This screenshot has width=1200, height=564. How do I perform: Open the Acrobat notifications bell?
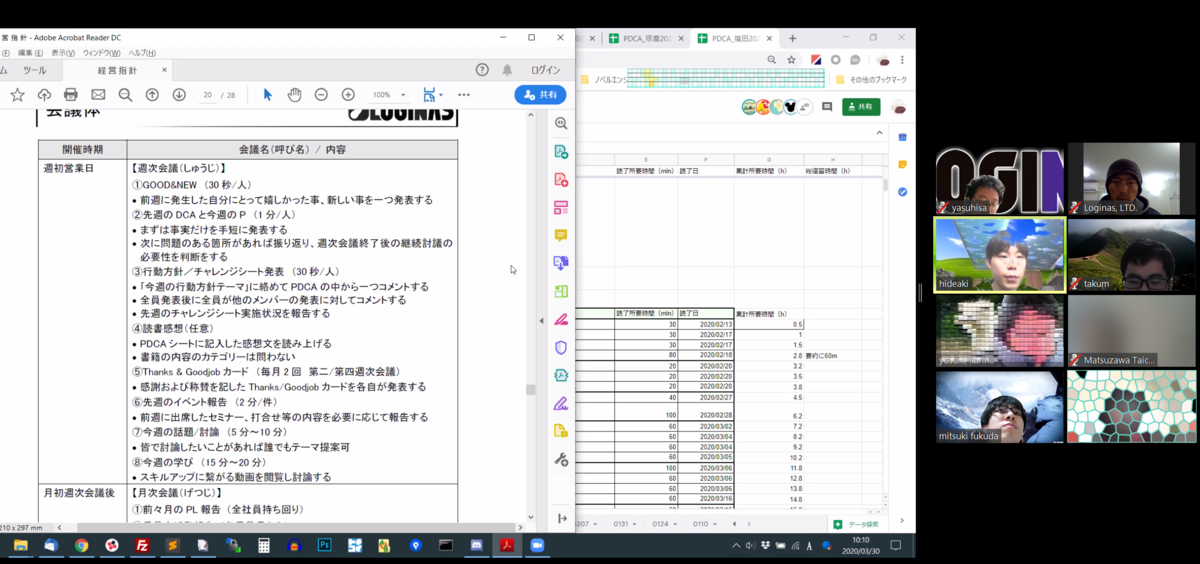click(x=507, y=70)
